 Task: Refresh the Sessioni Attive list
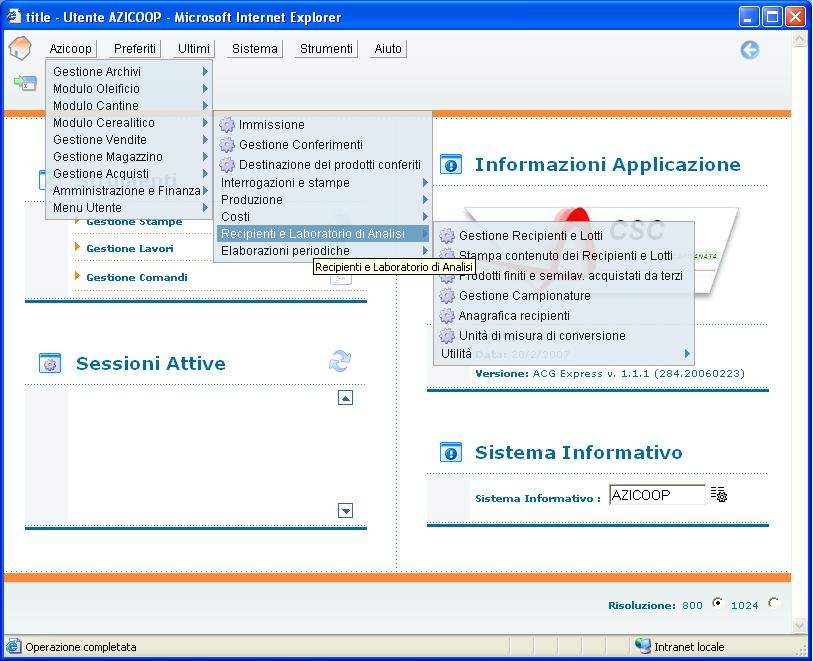pos(340,361)
